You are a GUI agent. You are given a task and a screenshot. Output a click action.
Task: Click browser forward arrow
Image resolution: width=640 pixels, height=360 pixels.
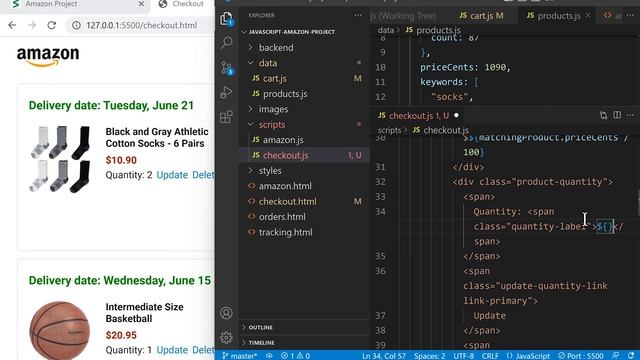pyautogui.click(x=32, y=25)
